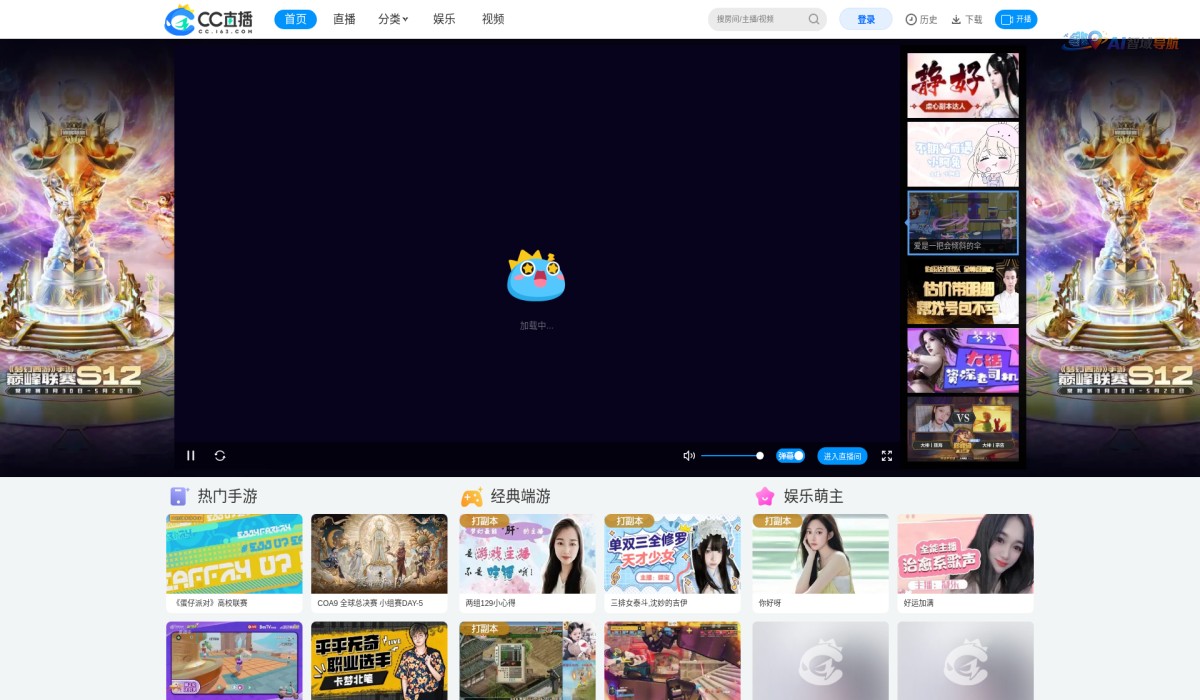Screen dimensions: 1200x700
Task: Click the magnifier icon to search
Action: pos(813,18)
